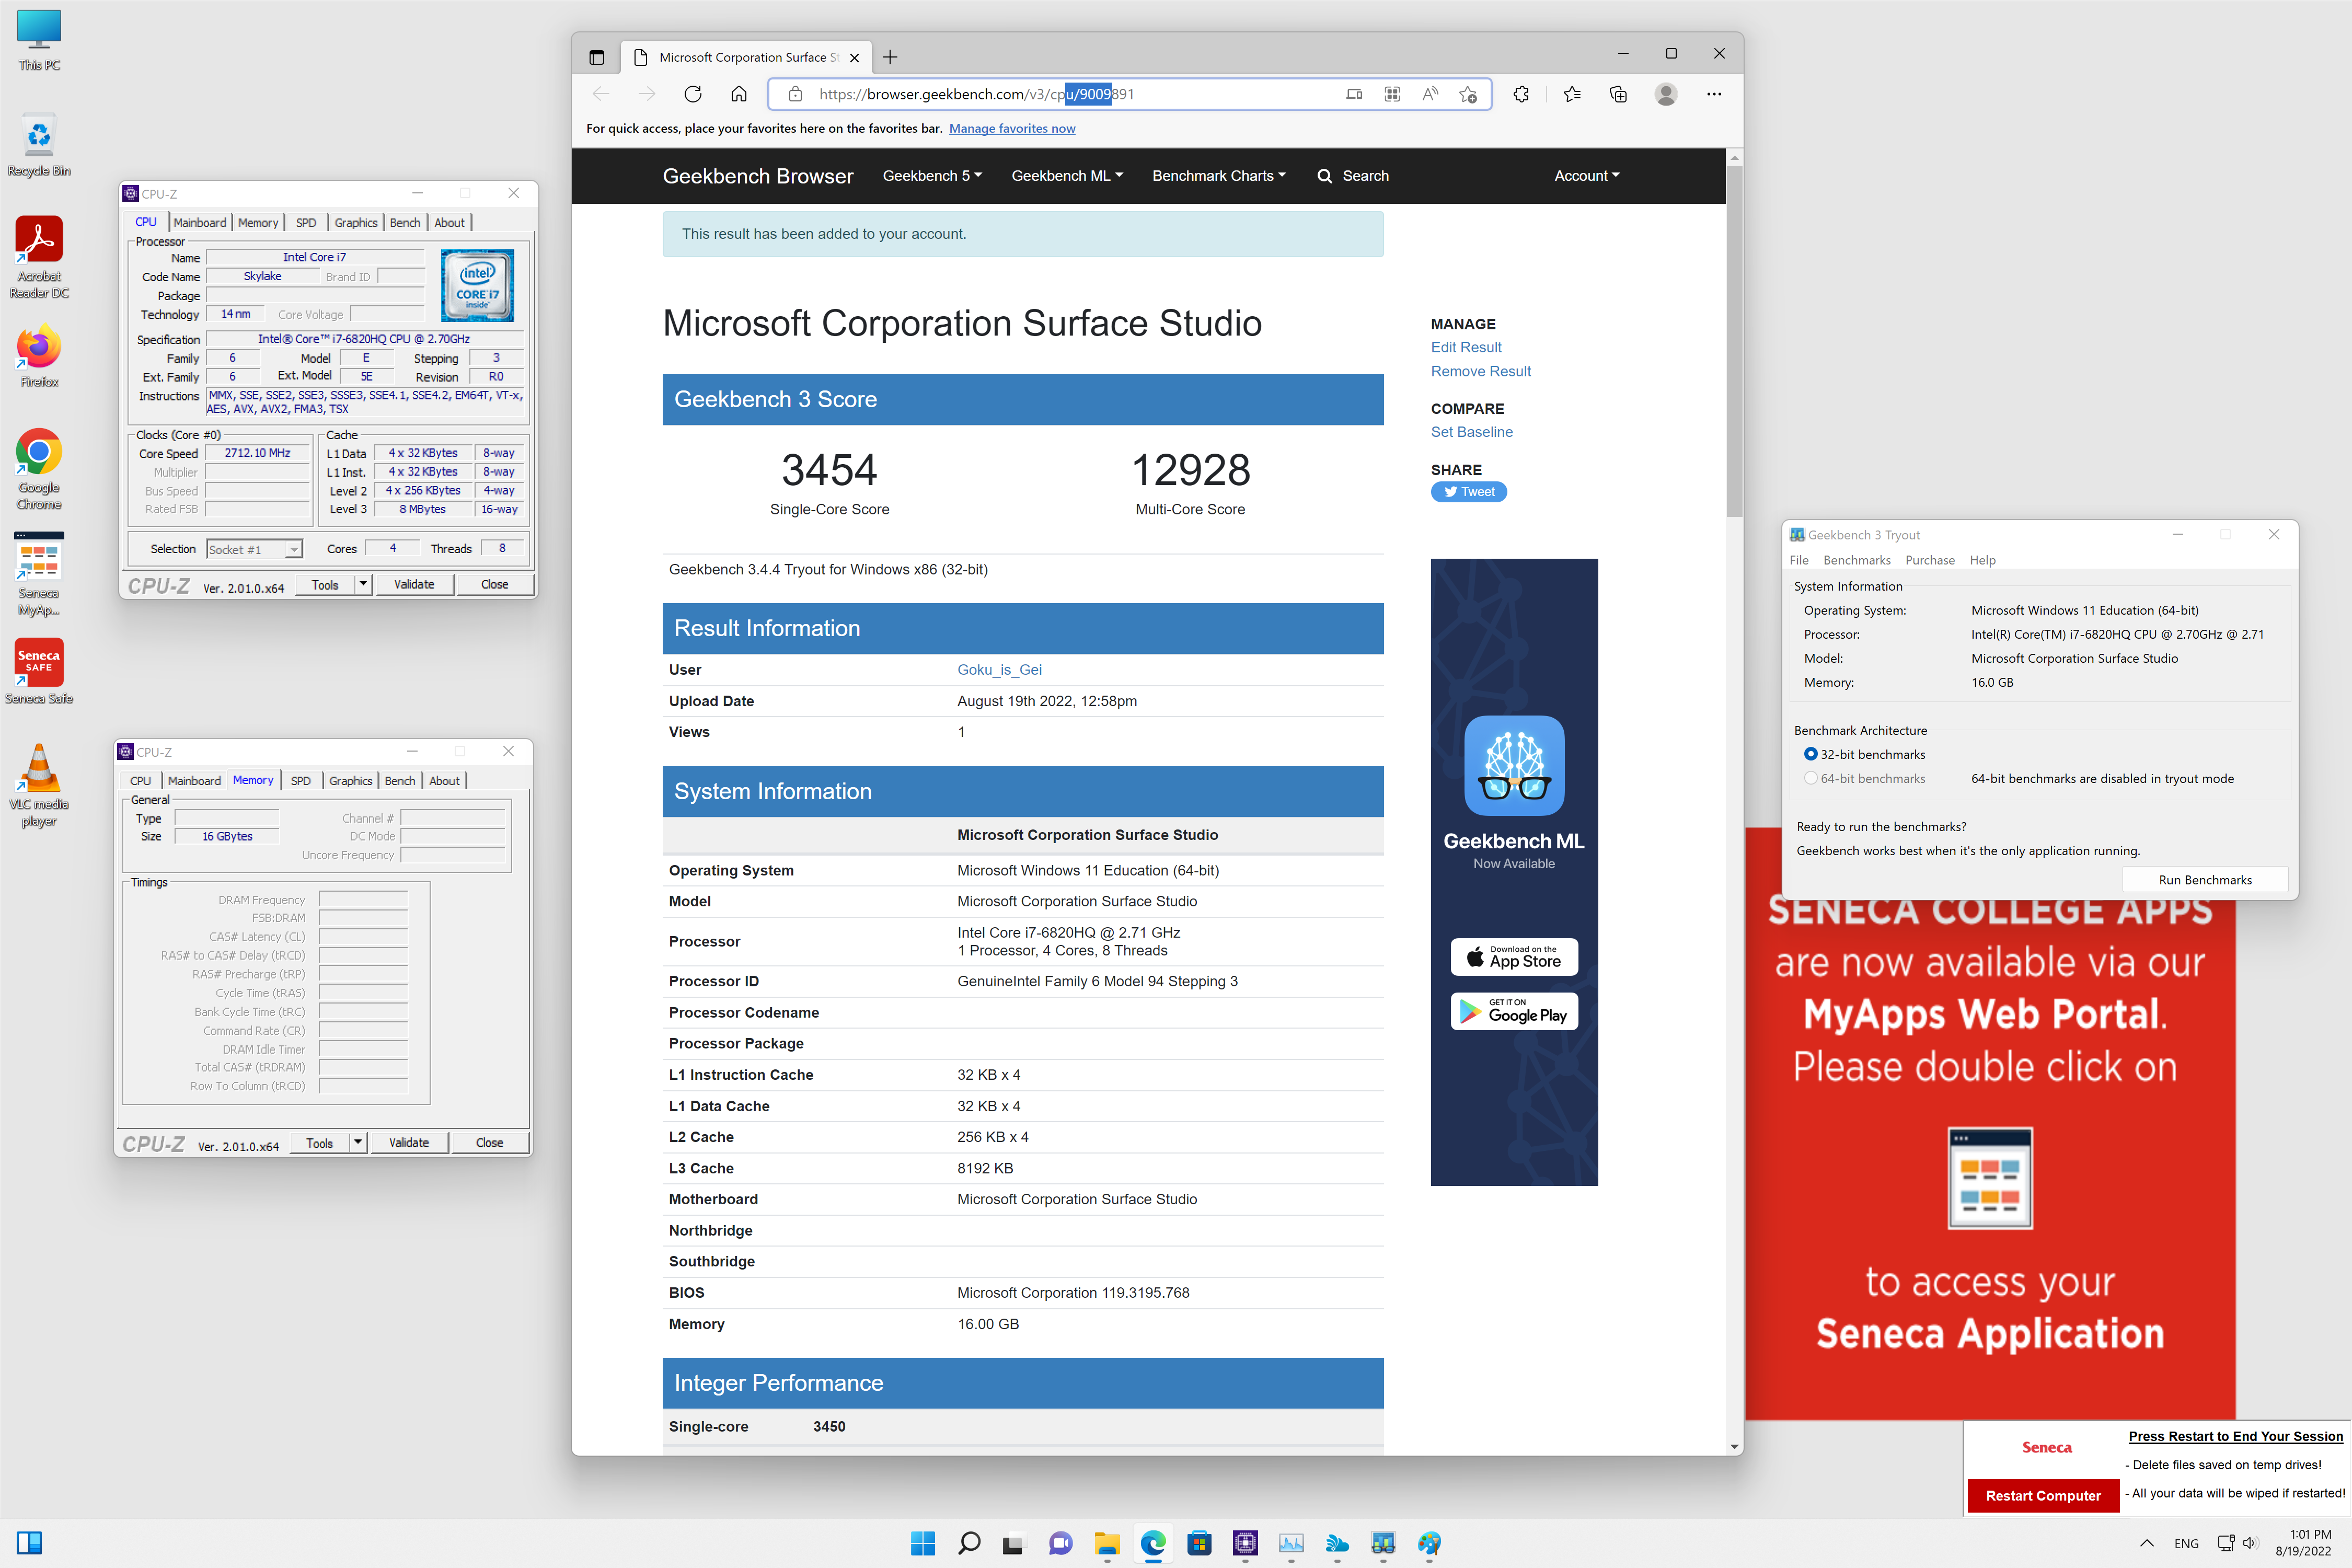
Task: Click the taskbar volume speaker icon
Action: 2250,1543
